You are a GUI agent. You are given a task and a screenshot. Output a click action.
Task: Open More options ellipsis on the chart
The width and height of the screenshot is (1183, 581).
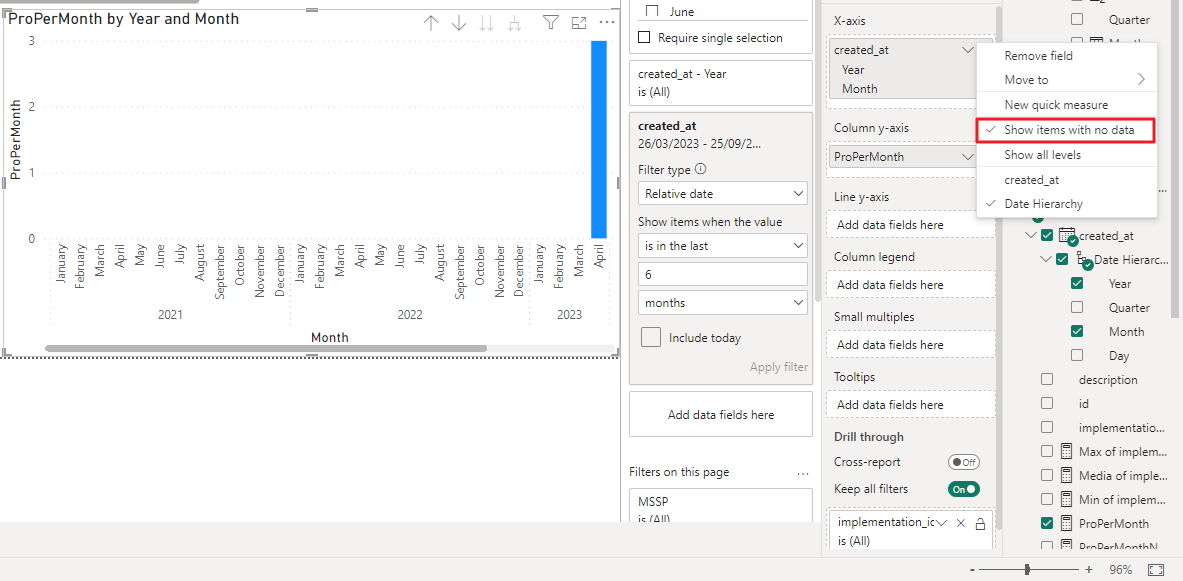tap(607, 23)
